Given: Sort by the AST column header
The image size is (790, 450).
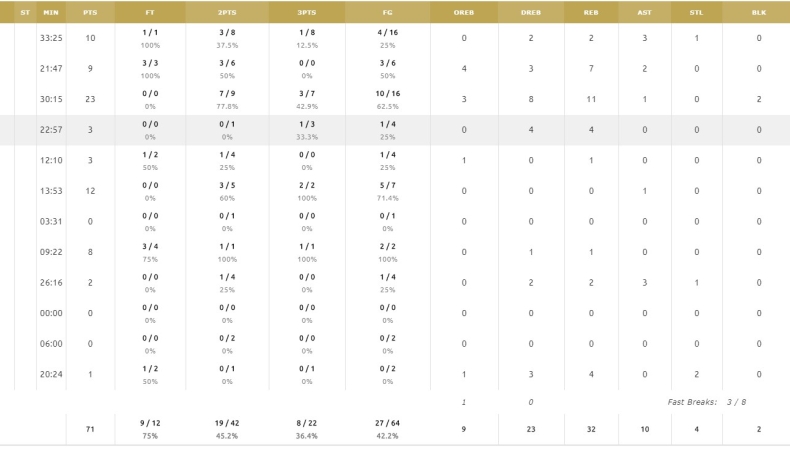Looking at the screenshot, I should point(644,12).
